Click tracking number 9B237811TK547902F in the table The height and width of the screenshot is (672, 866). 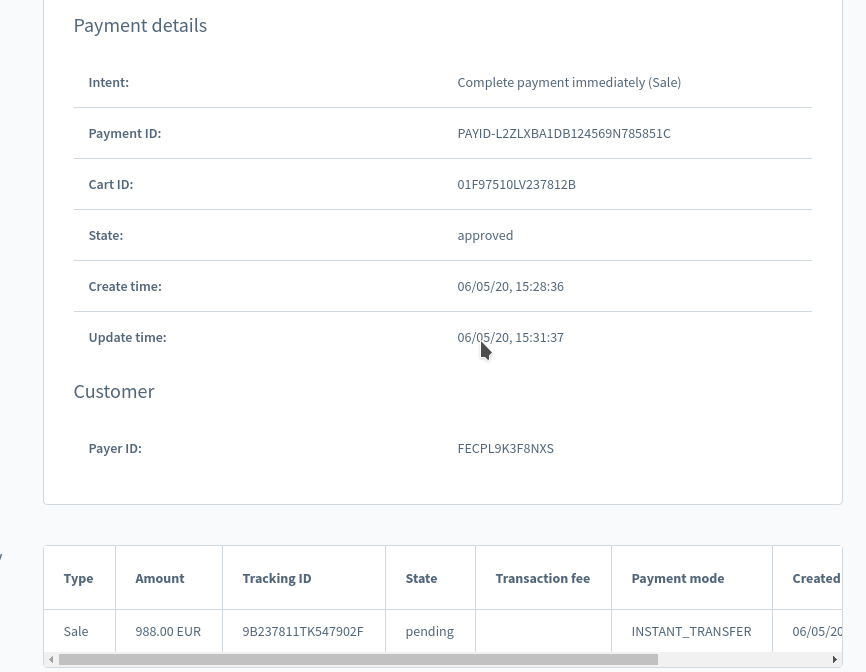[303, 631]
